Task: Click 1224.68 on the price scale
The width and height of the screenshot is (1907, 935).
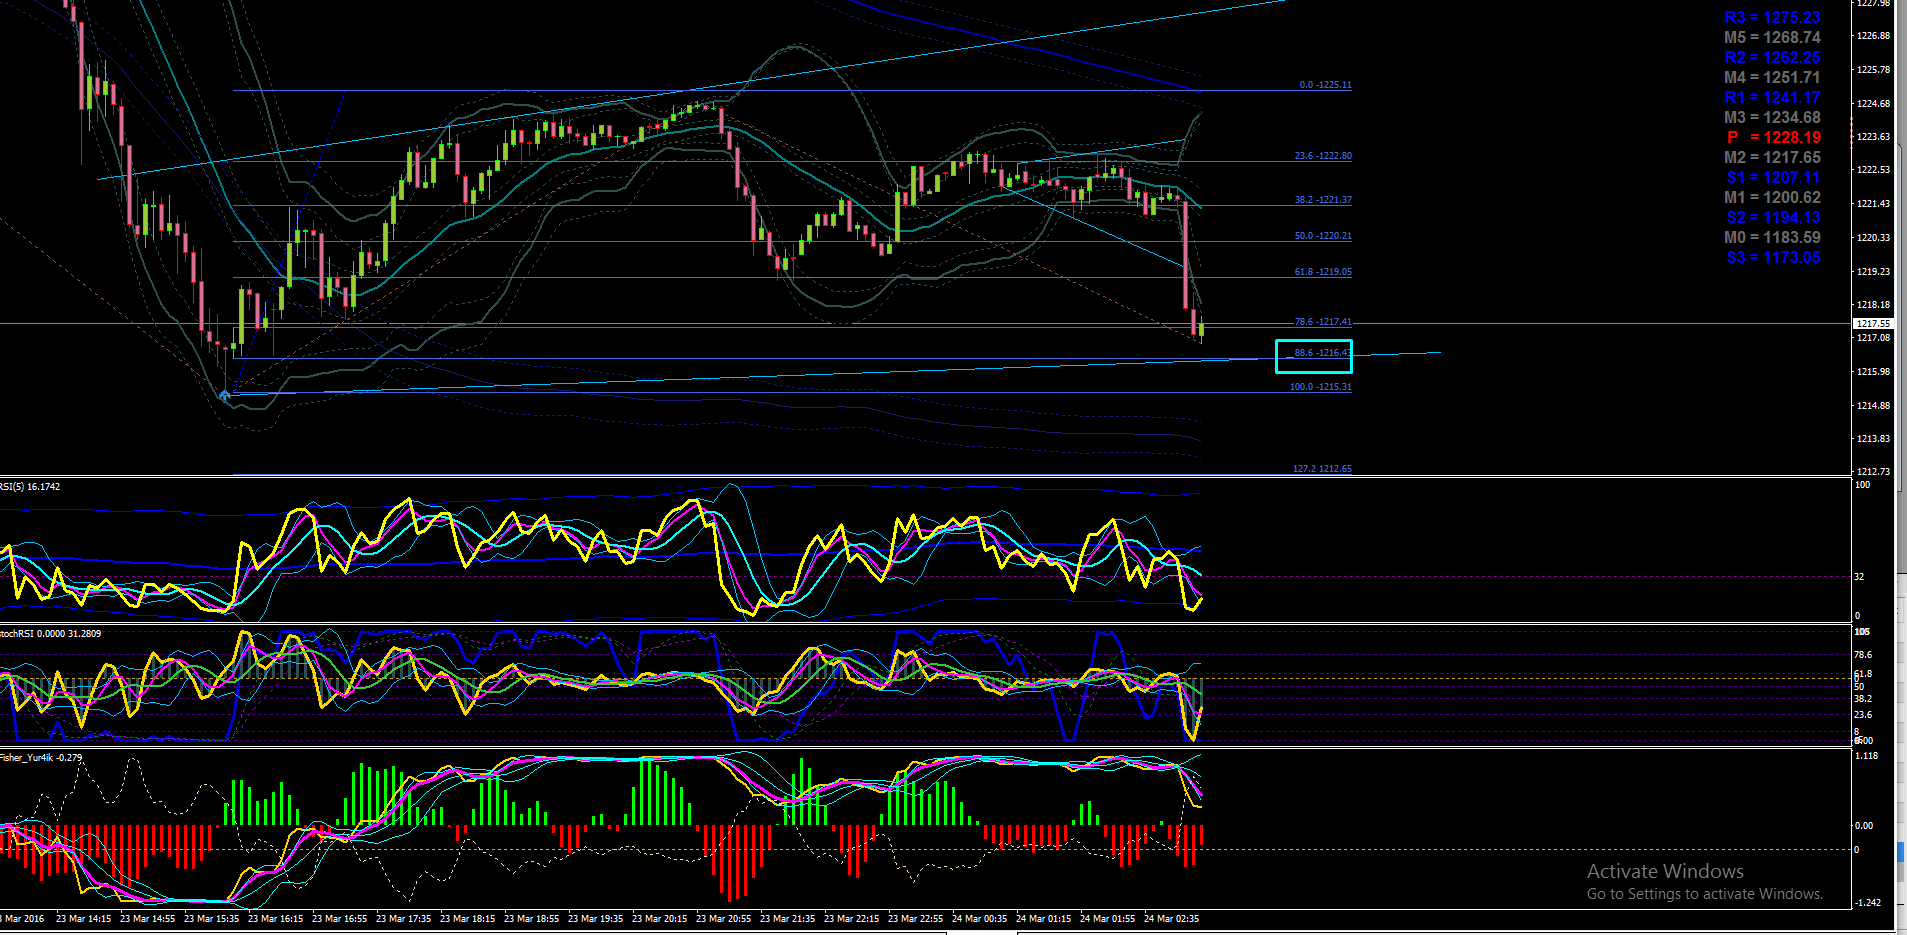Action: point(1873,104)
